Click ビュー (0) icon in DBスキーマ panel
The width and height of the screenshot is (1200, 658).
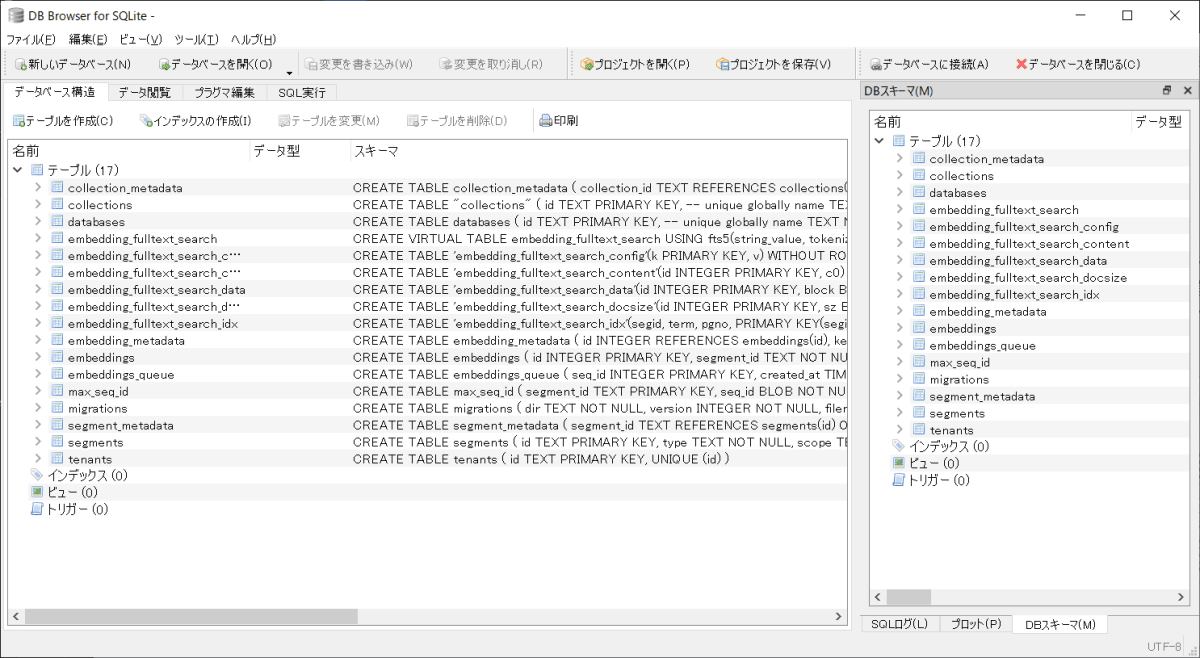[x=899, y=463]
